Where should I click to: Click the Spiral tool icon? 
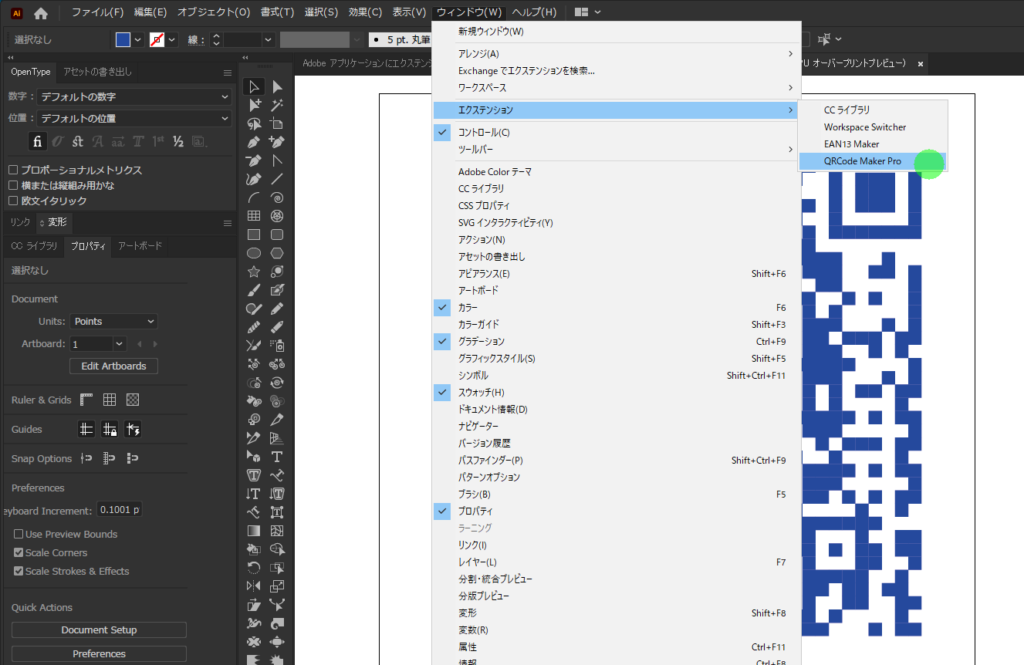(x=277, y=198)
